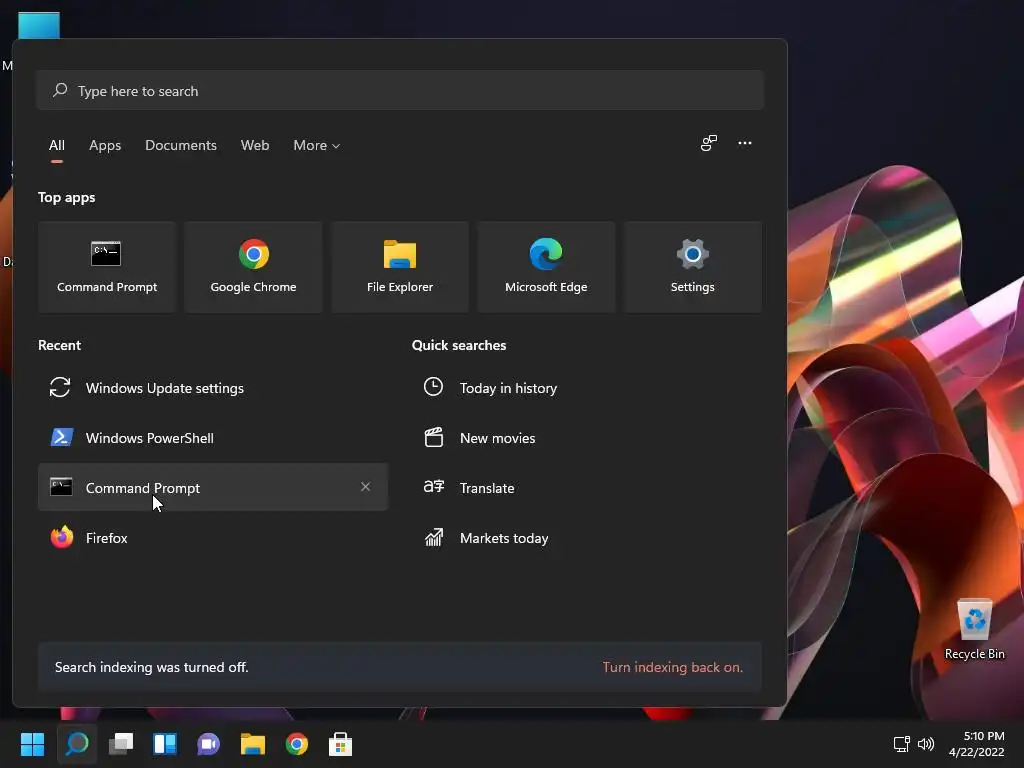The width and height of the screenshot is (1024, 768).
Task: Click the magnifier icon in search box
Action: pos(60,90)
